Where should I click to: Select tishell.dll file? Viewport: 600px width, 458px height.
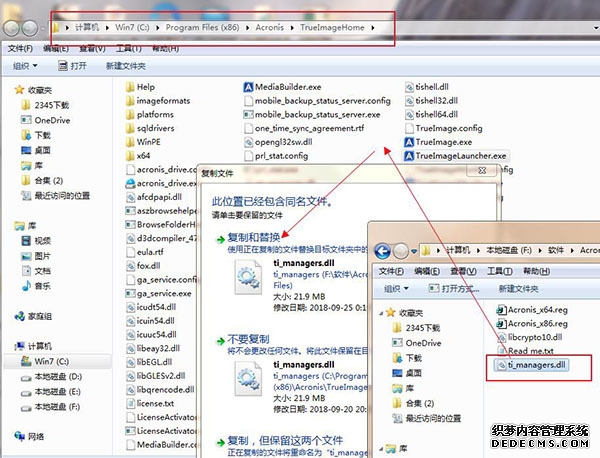(427, 87)
